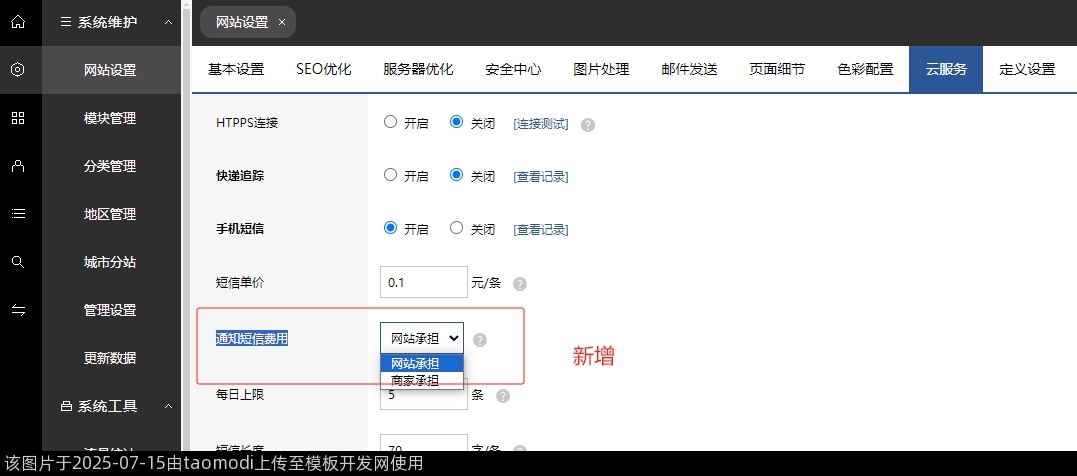Click the search magnifier icon in the sidebar
The height and width of the screenshot is (476, 1077).
(17, 262)
